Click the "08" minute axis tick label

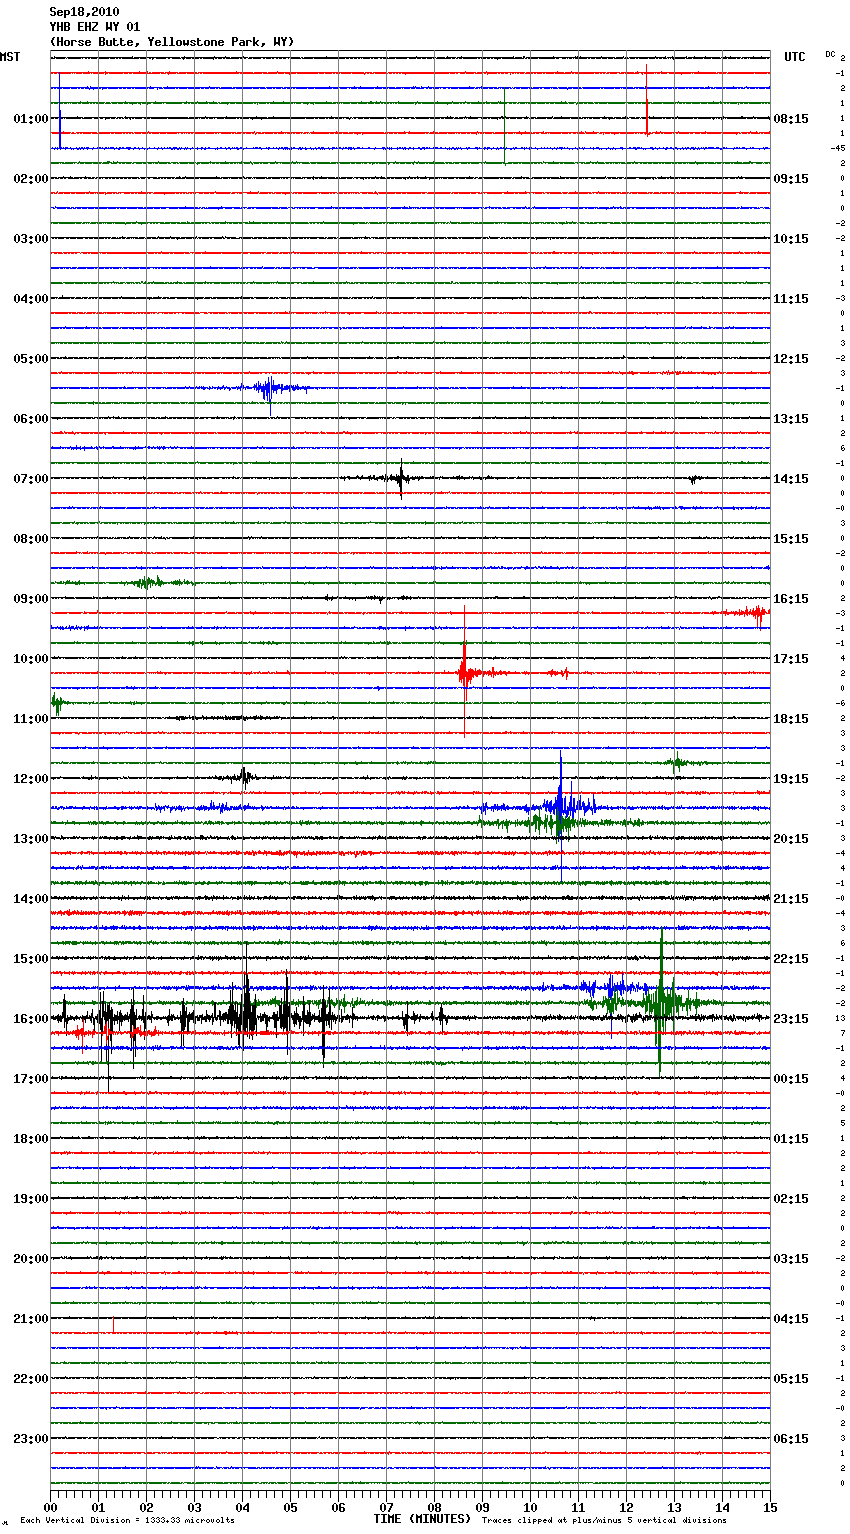[x=434, y=1506]
